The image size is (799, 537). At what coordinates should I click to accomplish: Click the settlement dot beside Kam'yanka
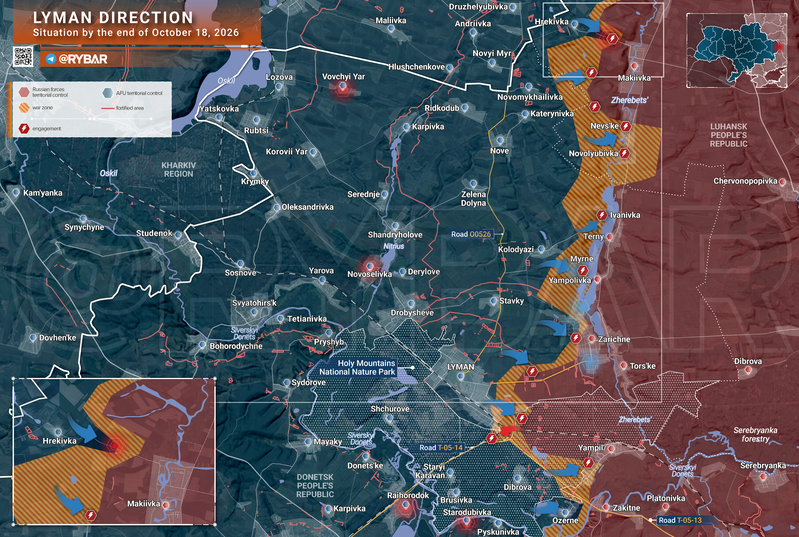click(16, 193)
